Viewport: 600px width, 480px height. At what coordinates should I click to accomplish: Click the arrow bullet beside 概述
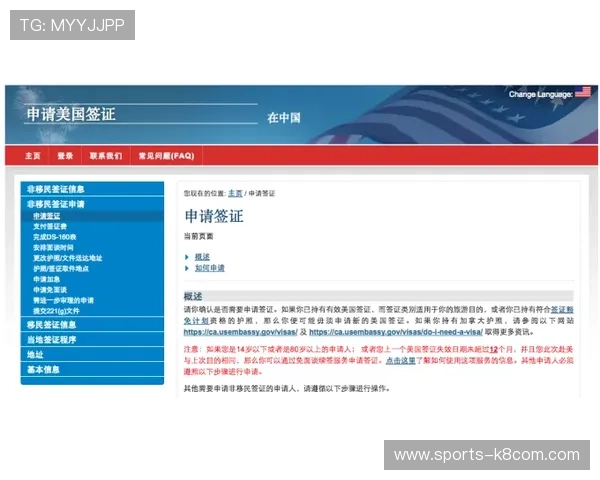pyautogui.click(x=187, y=257)
